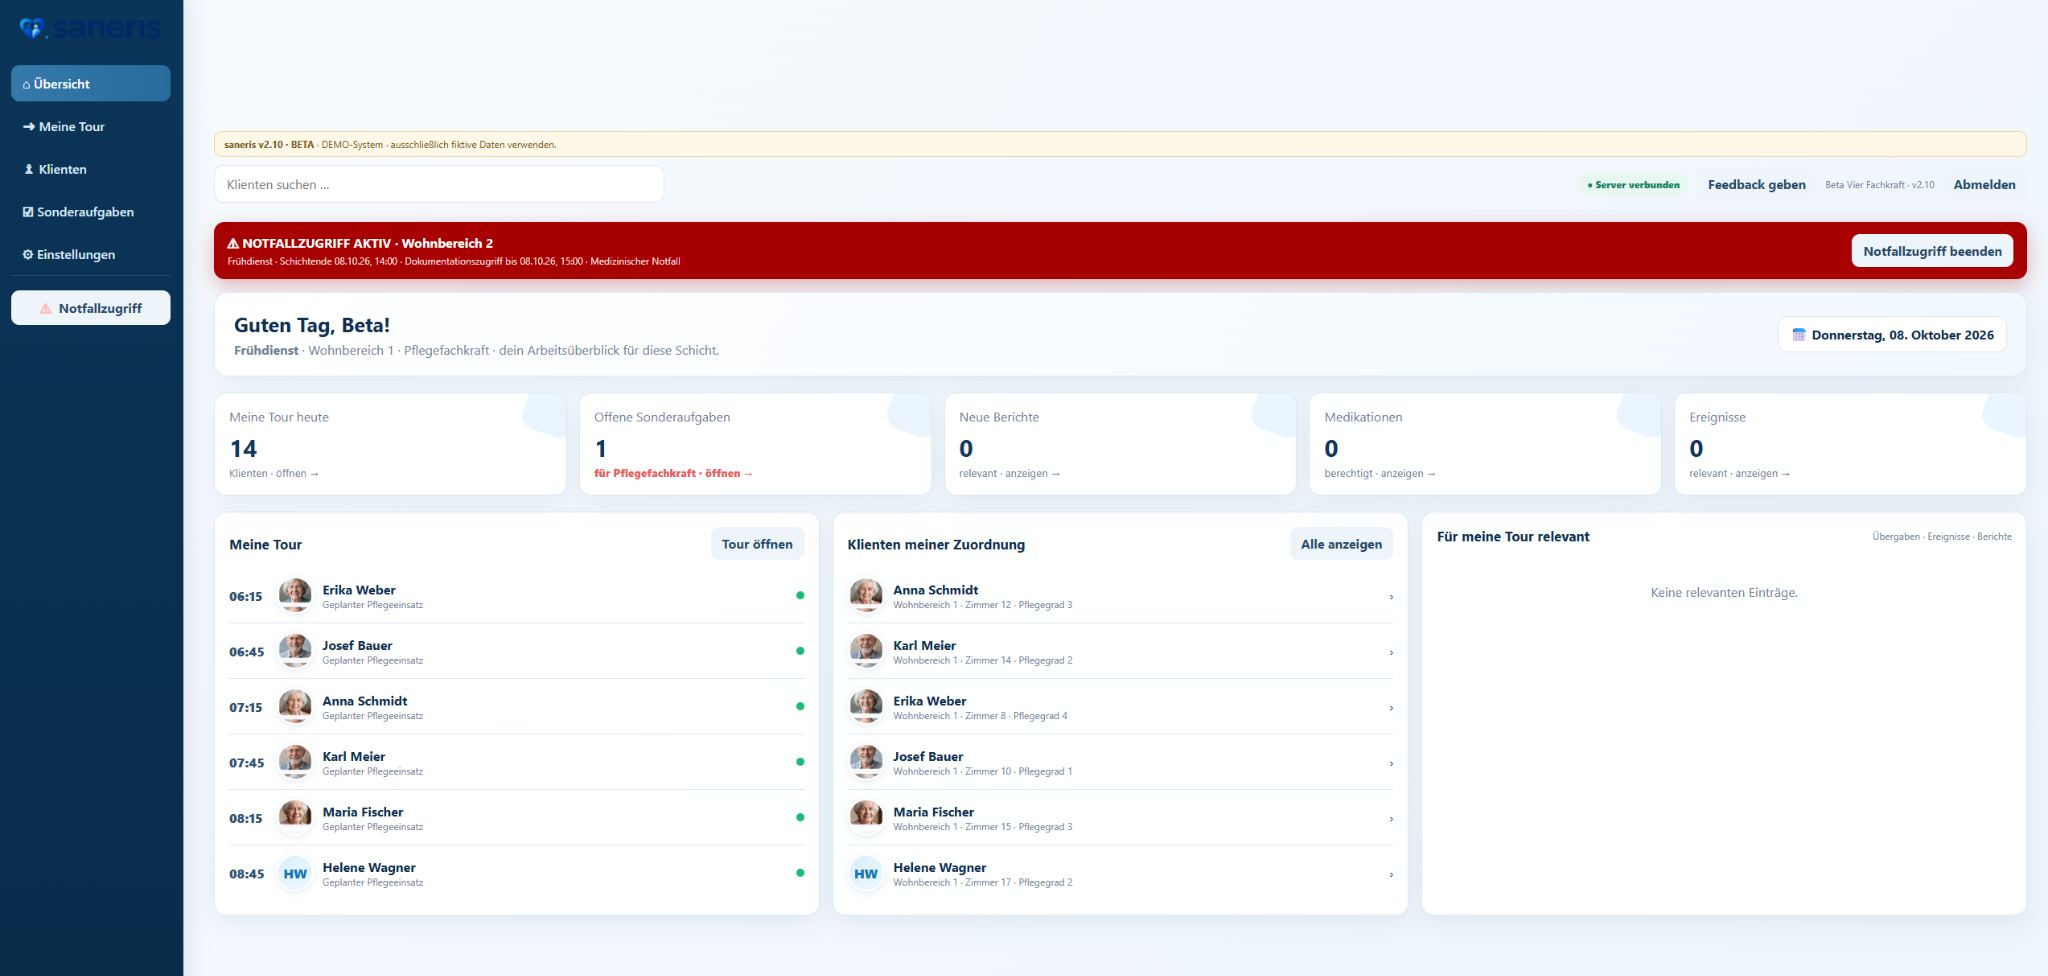The image size is (2048, 976).
Task: Click Erika Weber's avatar in Meine Tour
Action: pos(295,595)
